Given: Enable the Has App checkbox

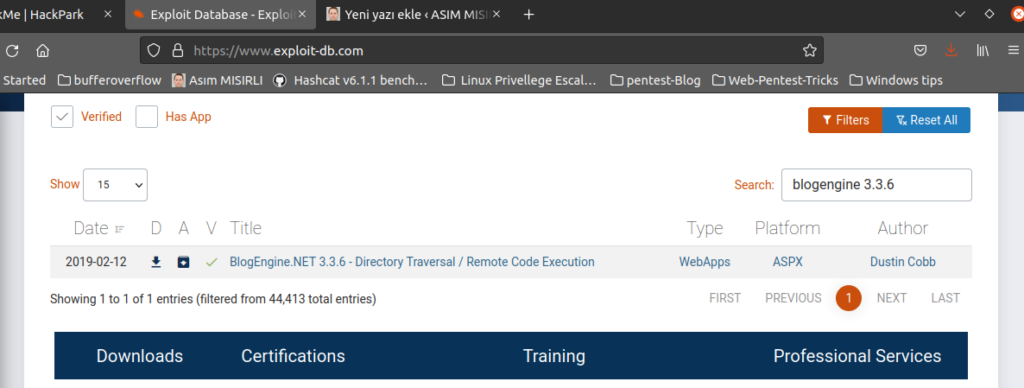Looking at the screenshot, I should tap(147, 117).
